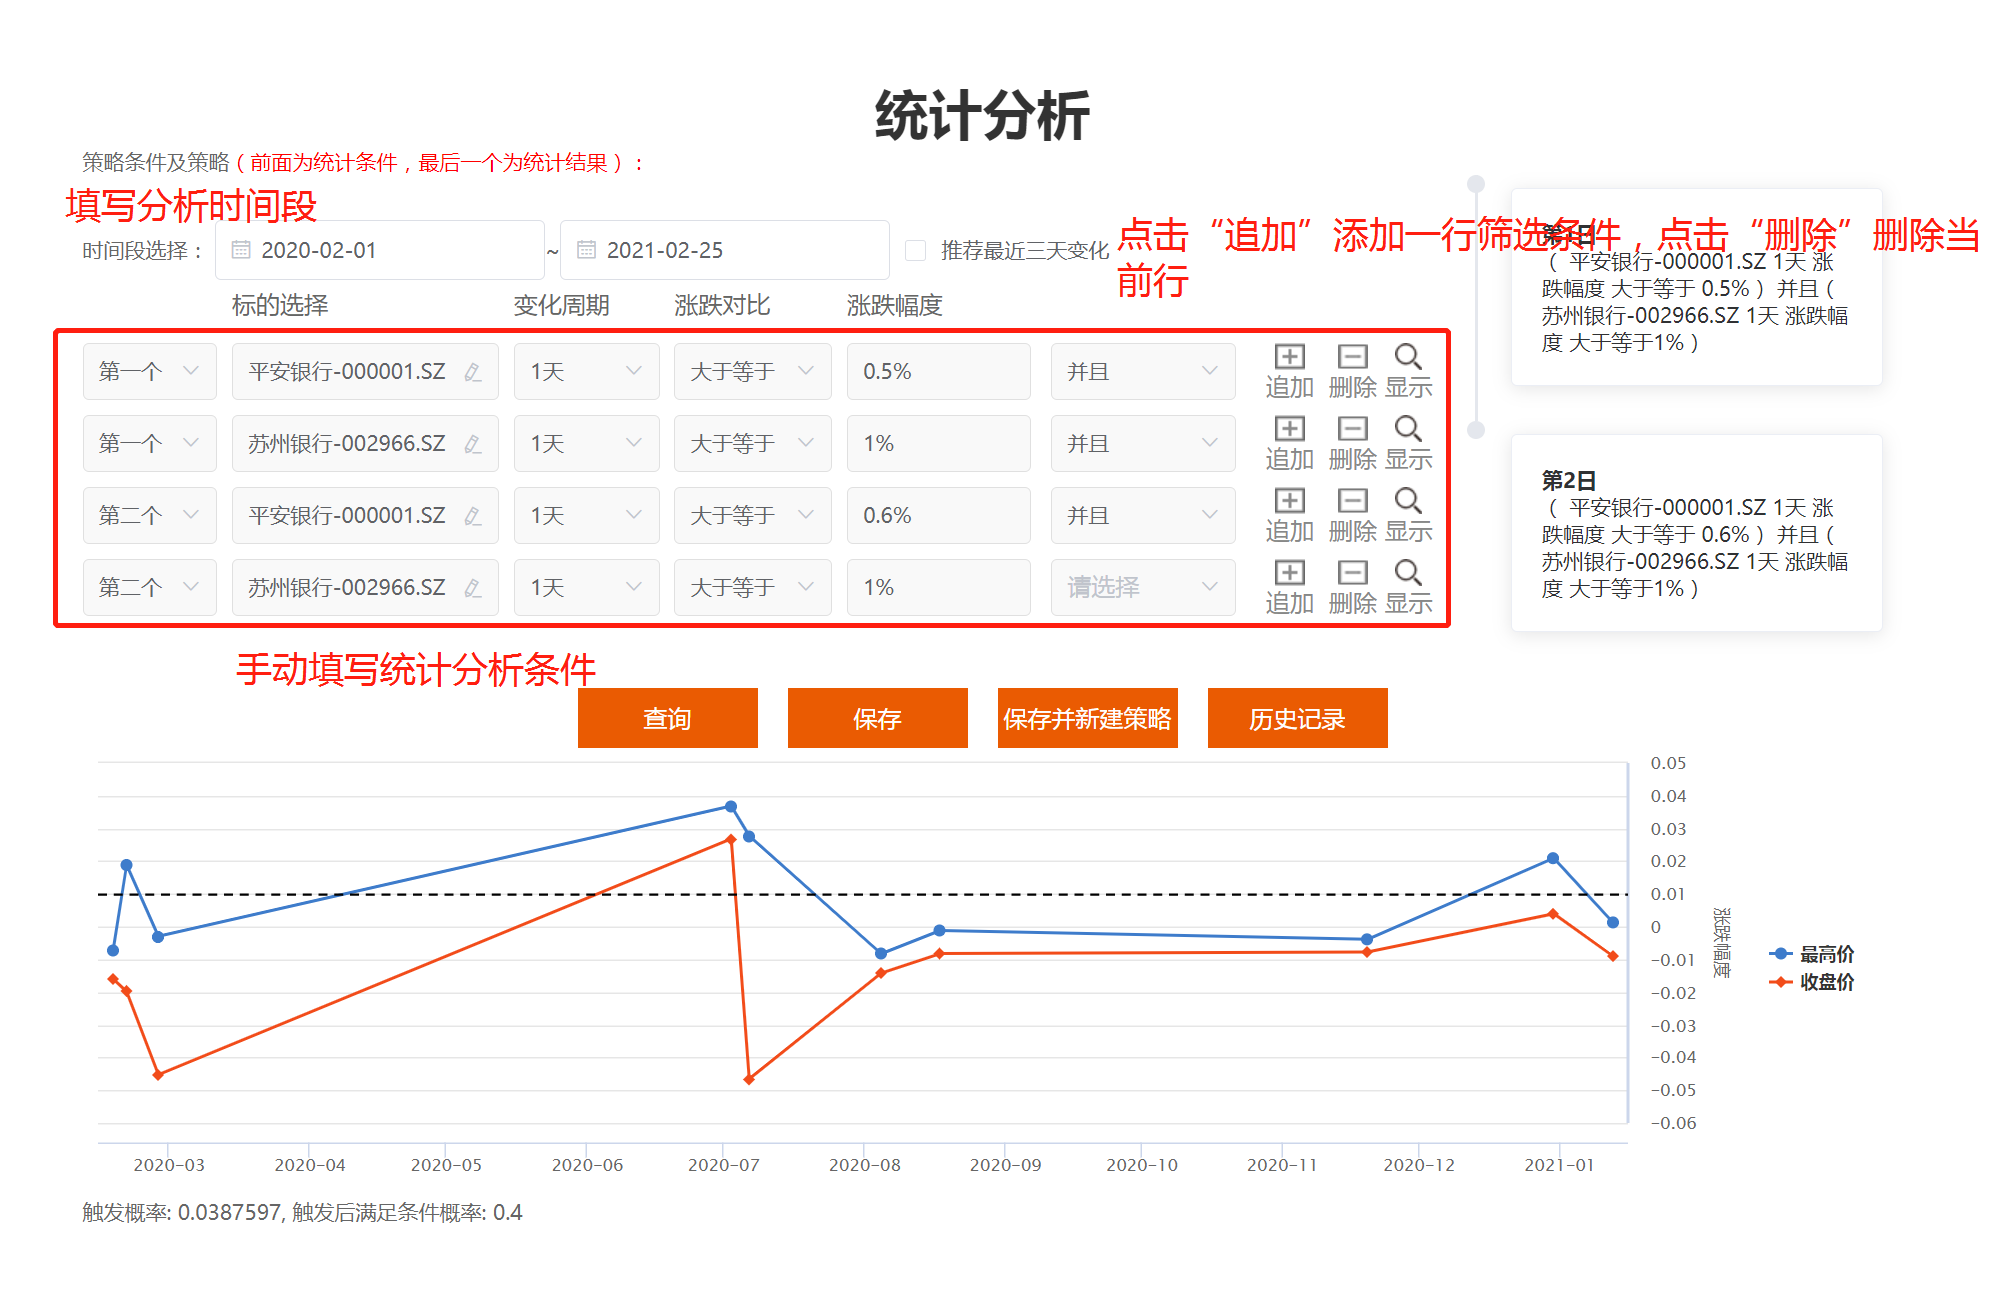Click the 显示 magnifier icon in the fourth row
Viewport: 2011px width, 1302px height.
click(x=1408, y=573)
